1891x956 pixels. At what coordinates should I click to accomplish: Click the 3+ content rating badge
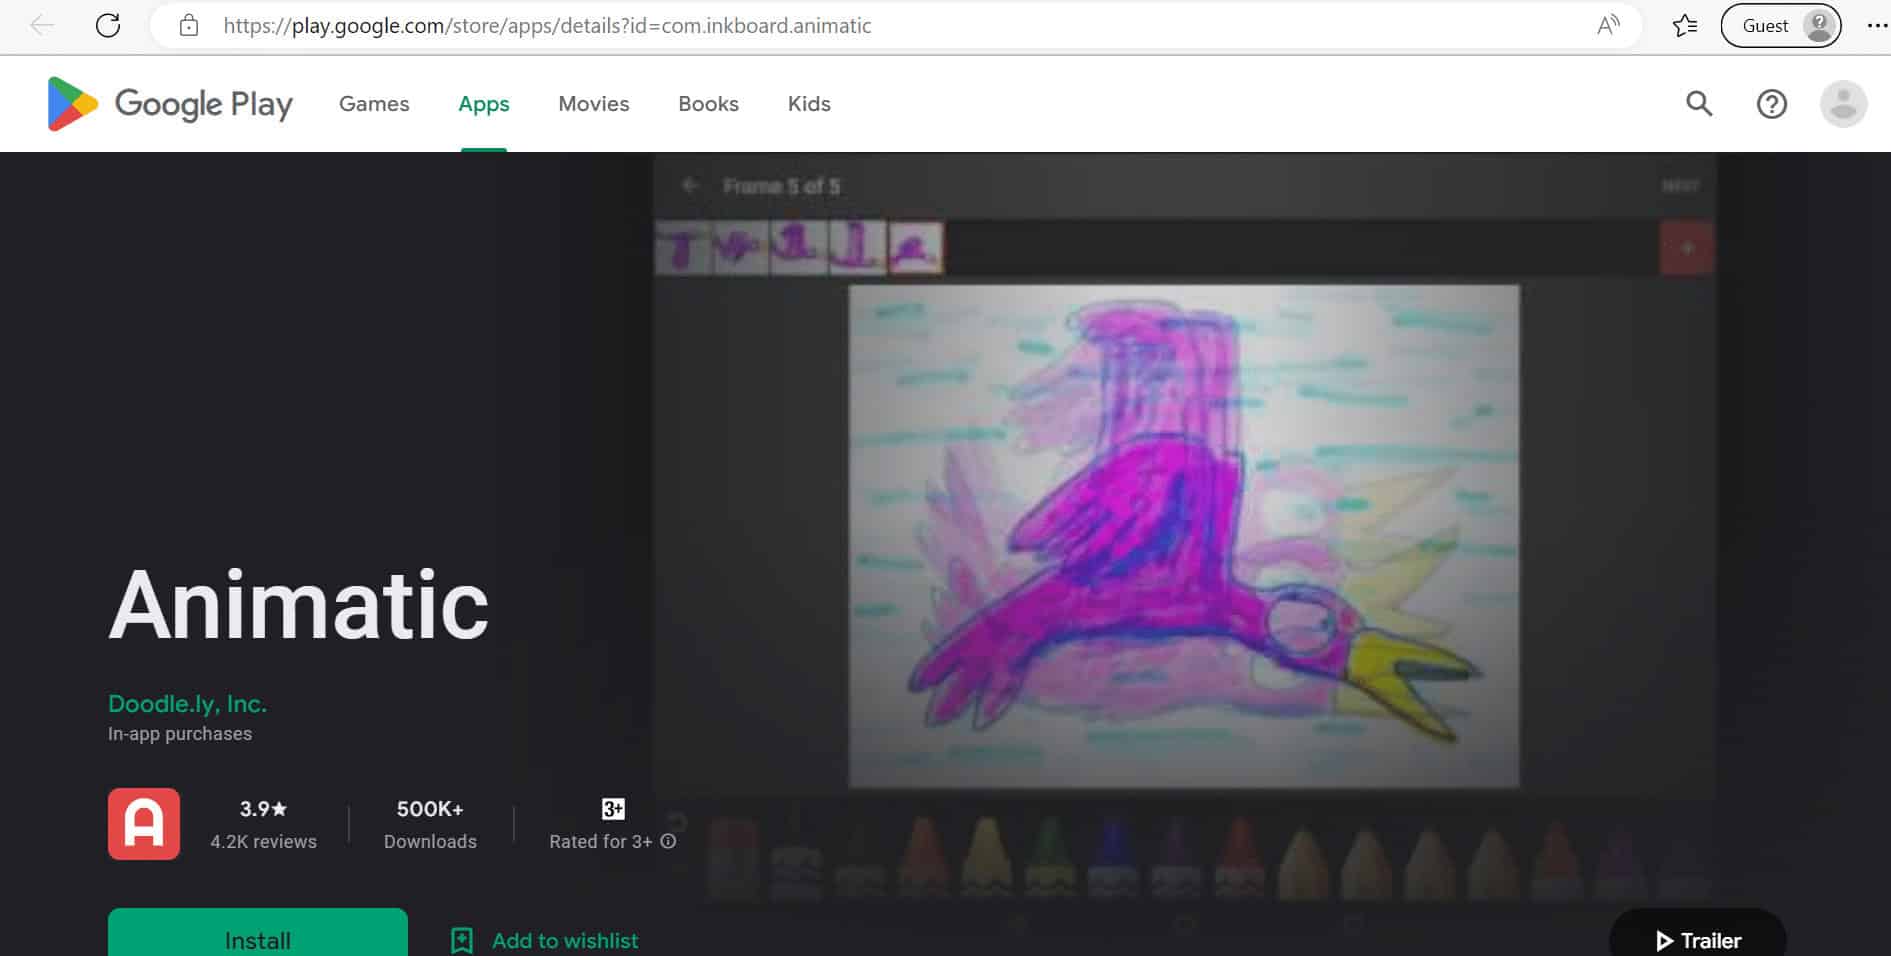(613, 809)
